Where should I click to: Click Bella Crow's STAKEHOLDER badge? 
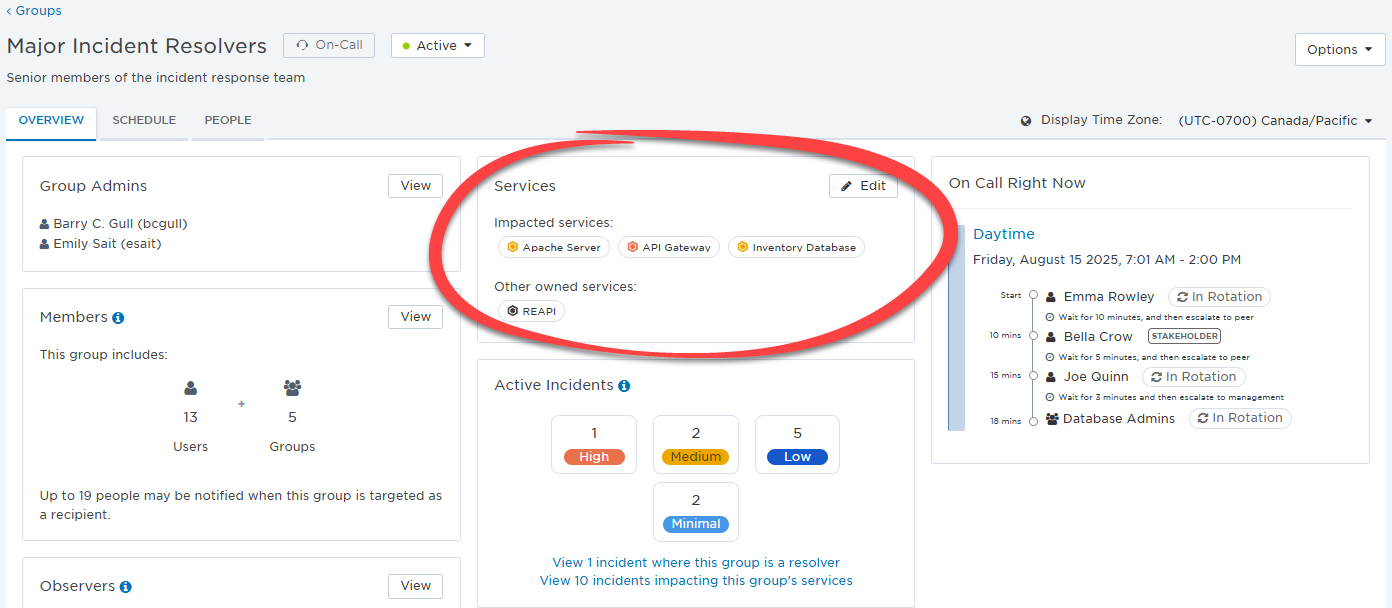[1184, 337]
